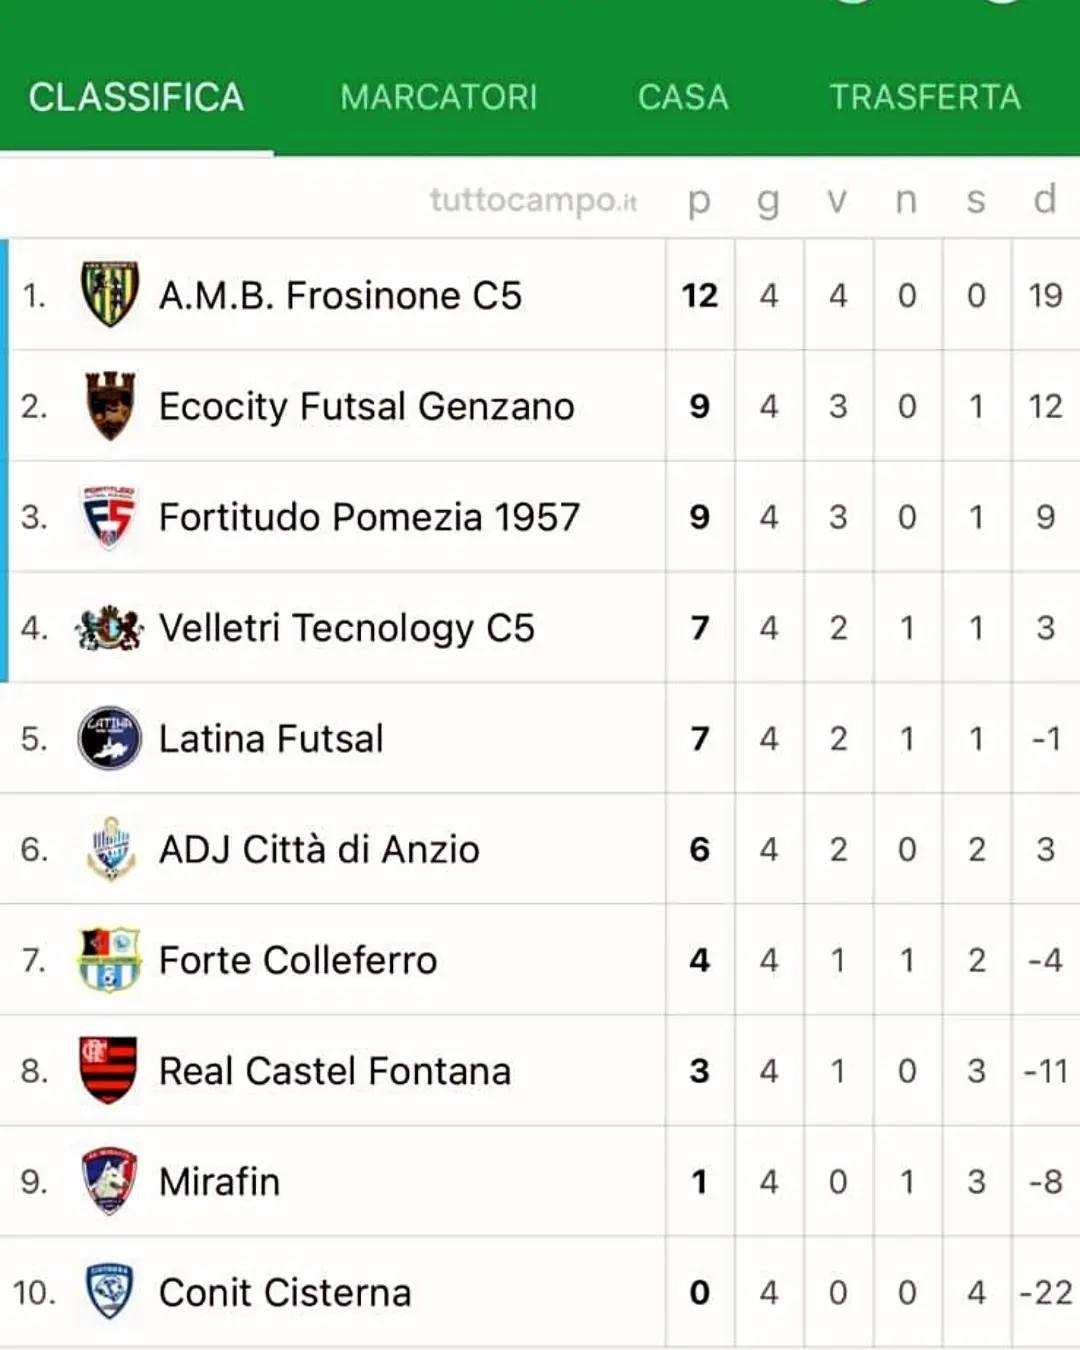The height and width of the screenshot is (1350, 1080).
Task: Click the 'd' goal difference column header
Action: point(1045,199)
